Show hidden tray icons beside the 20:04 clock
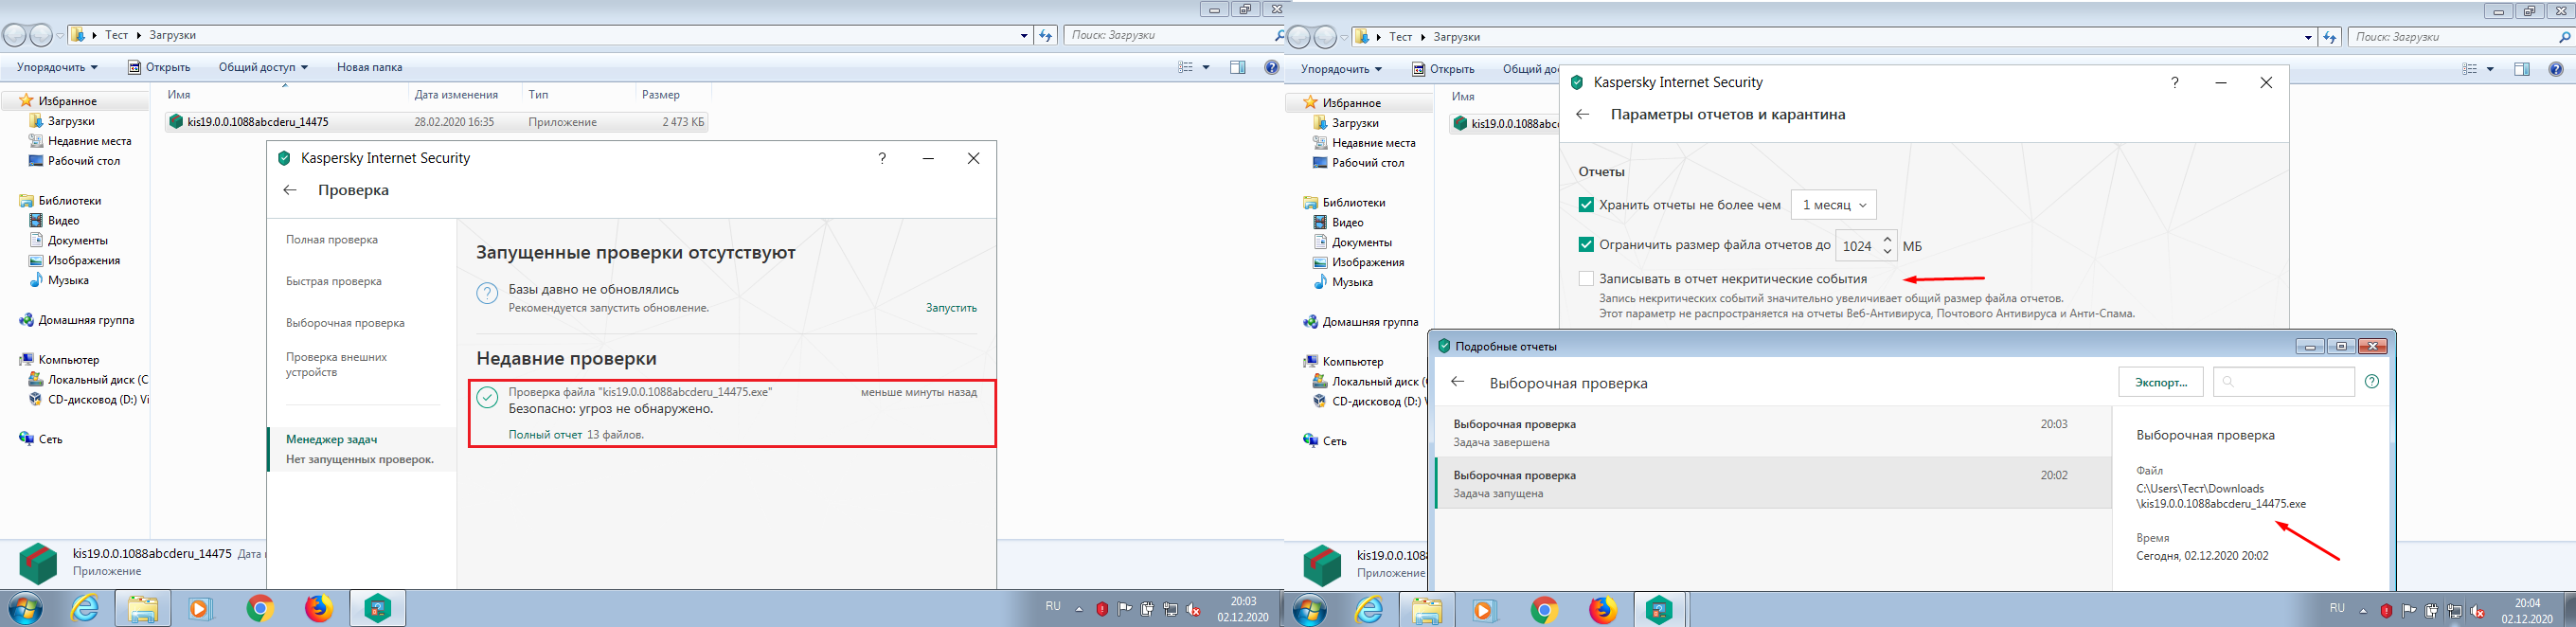Viewport: 2576px width, 627px height. (2362, 609)
